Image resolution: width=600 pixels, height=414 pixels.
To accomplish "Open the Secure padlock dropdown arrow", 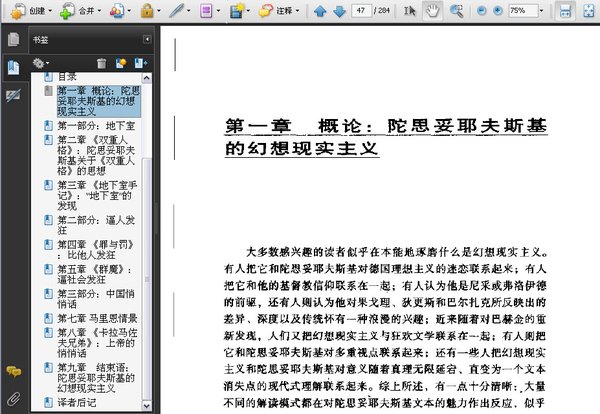I will pos(159,11).
